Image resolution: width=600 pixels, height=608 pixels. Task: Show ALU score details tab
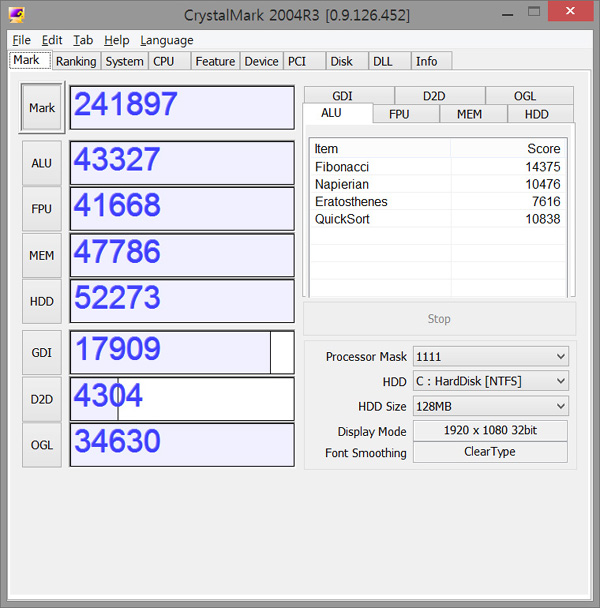point(338,113)
